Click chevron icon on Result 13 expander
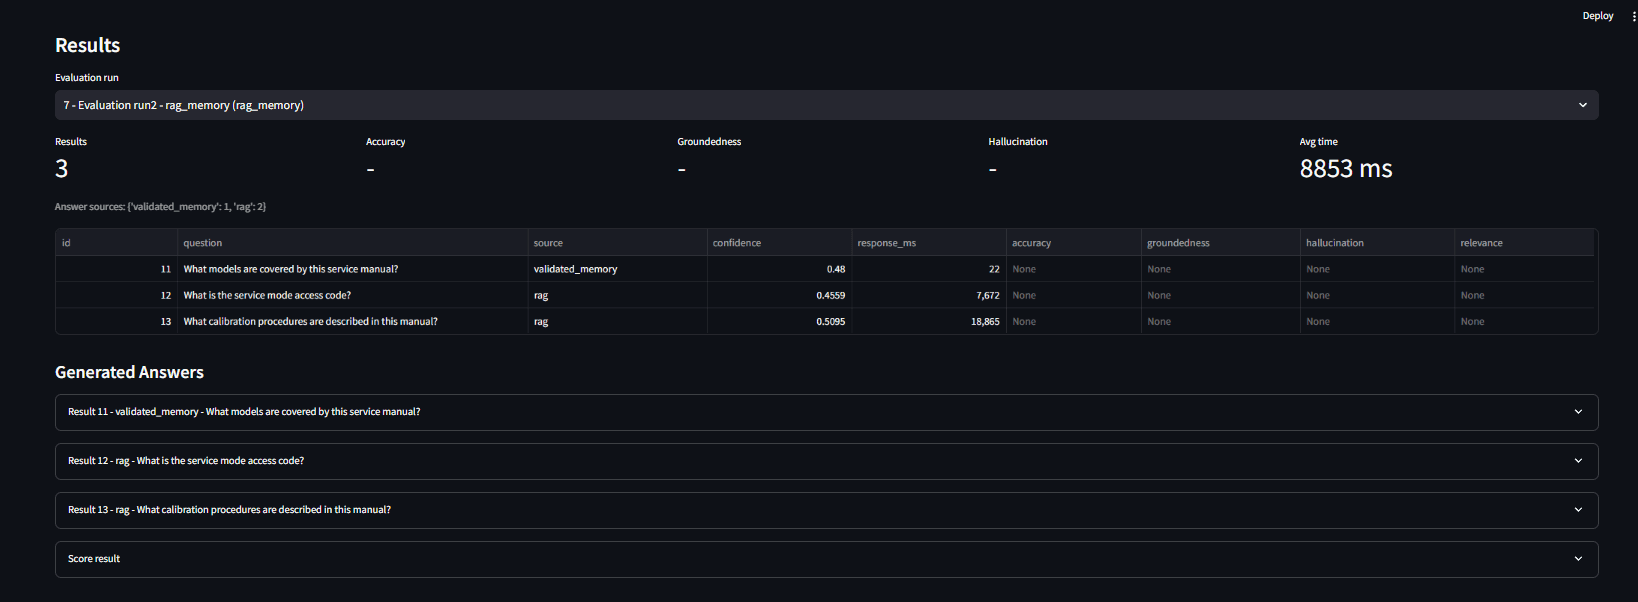Image resolution: width=1638 pixels, height=602 pixels. pos(1578,510)
